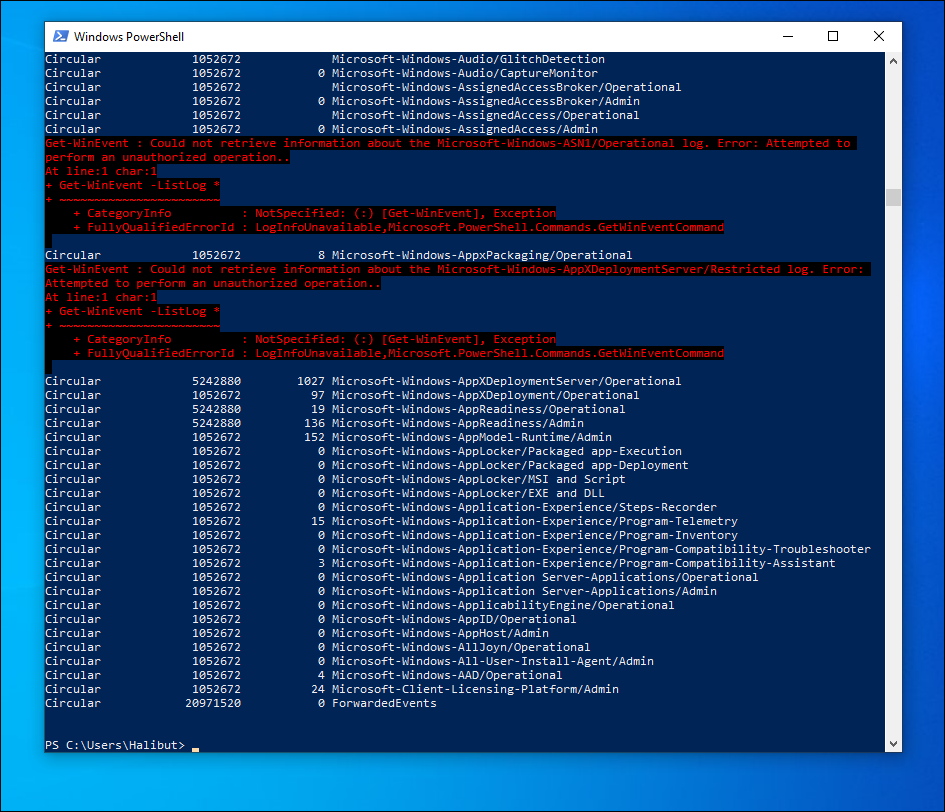Click the ForwardedEvents log name
This screenshot has width=945, height=812.
pos(384,703)
